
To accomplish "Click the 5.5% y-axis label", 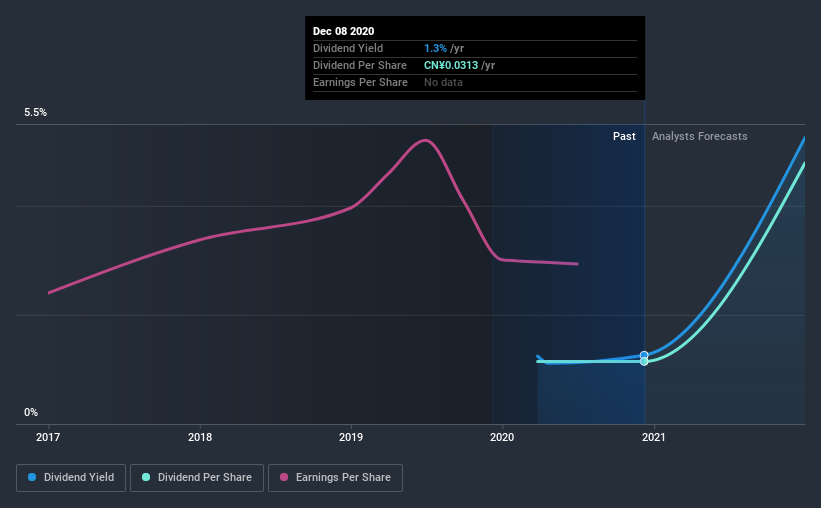I will (36, 113).
